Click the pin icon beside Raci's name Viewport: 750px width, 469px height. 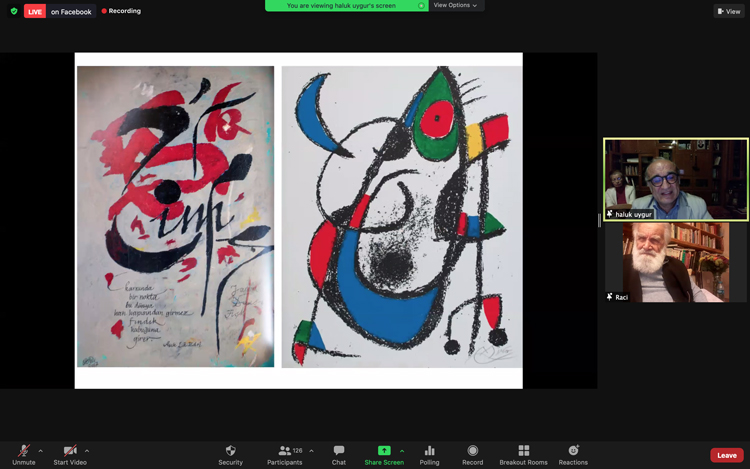[x=609, y=297]
